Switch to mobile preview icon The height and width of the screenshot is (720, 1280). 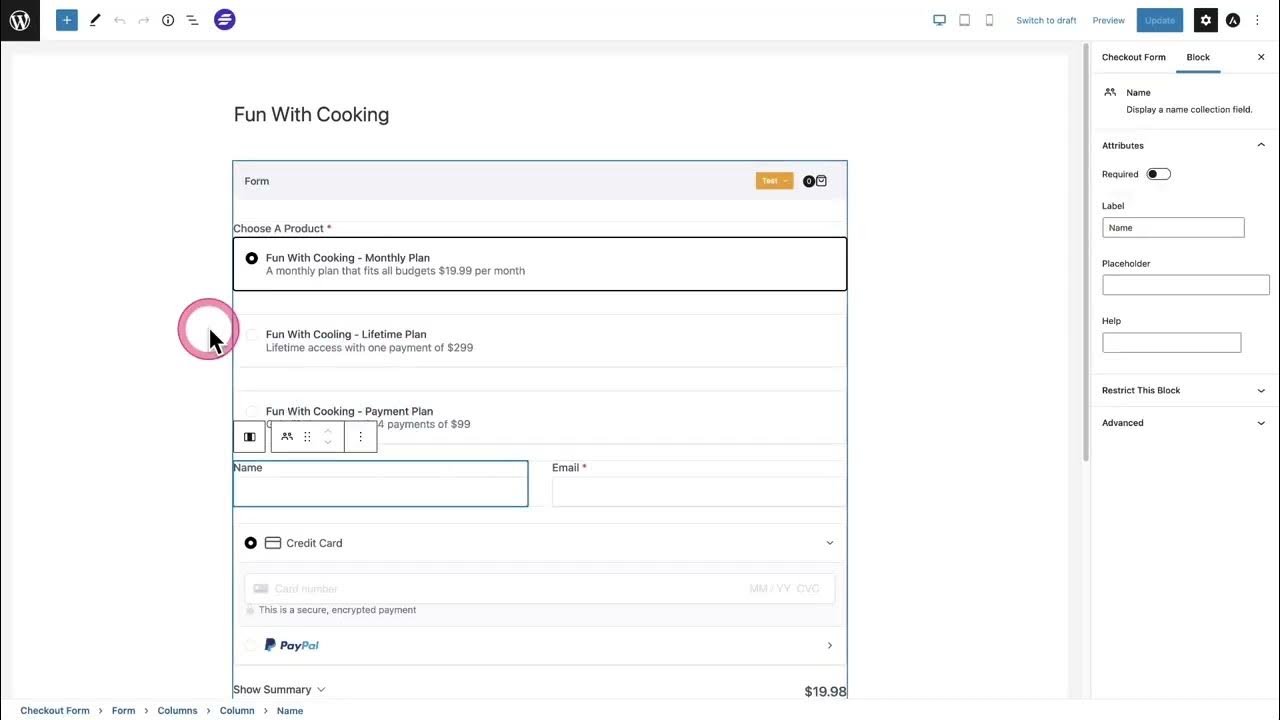989,20
